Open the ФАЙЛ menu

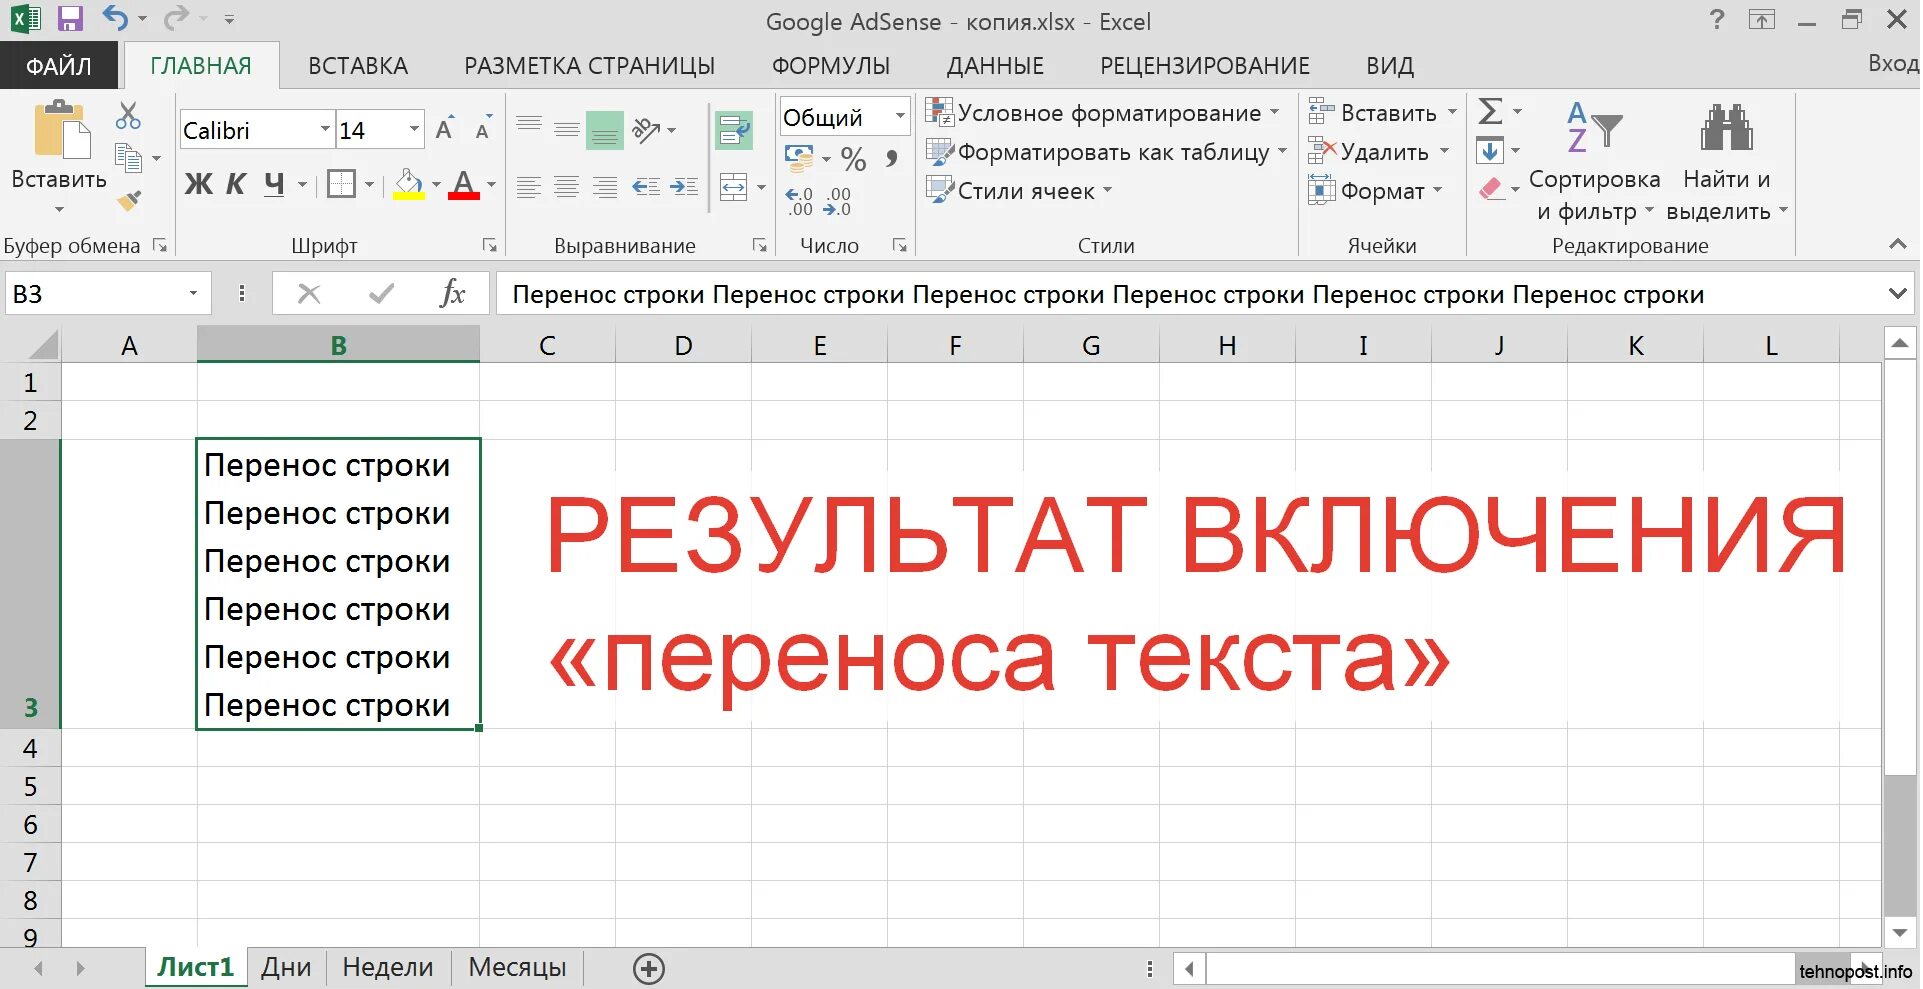coord(59,66)
